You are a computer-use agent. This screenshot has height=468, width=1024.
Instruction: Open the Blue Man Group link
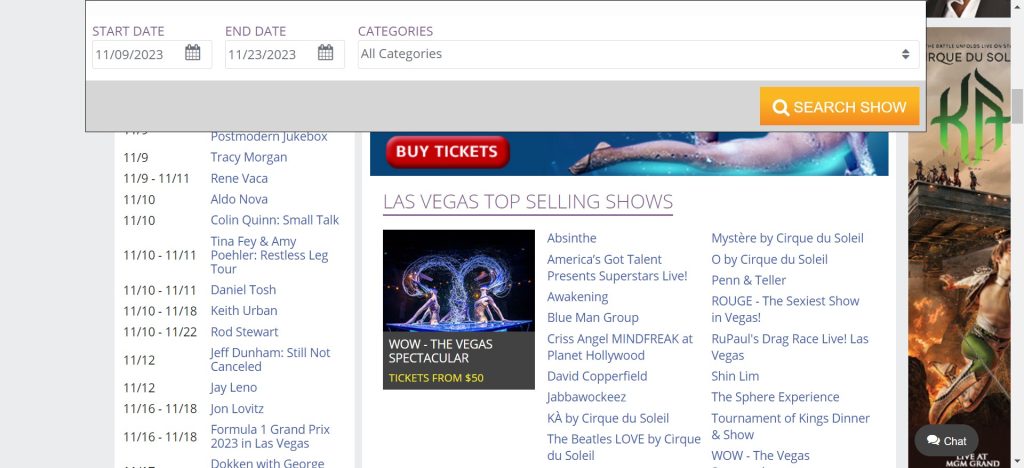coord(592,318)
